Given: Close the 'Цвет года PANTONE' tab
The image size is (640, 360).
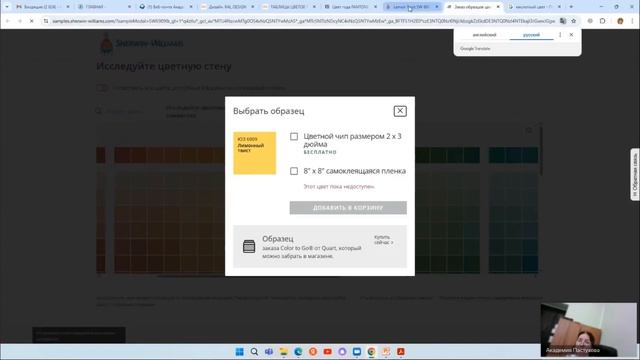Looking at the screenshot, I should (376, 7).
